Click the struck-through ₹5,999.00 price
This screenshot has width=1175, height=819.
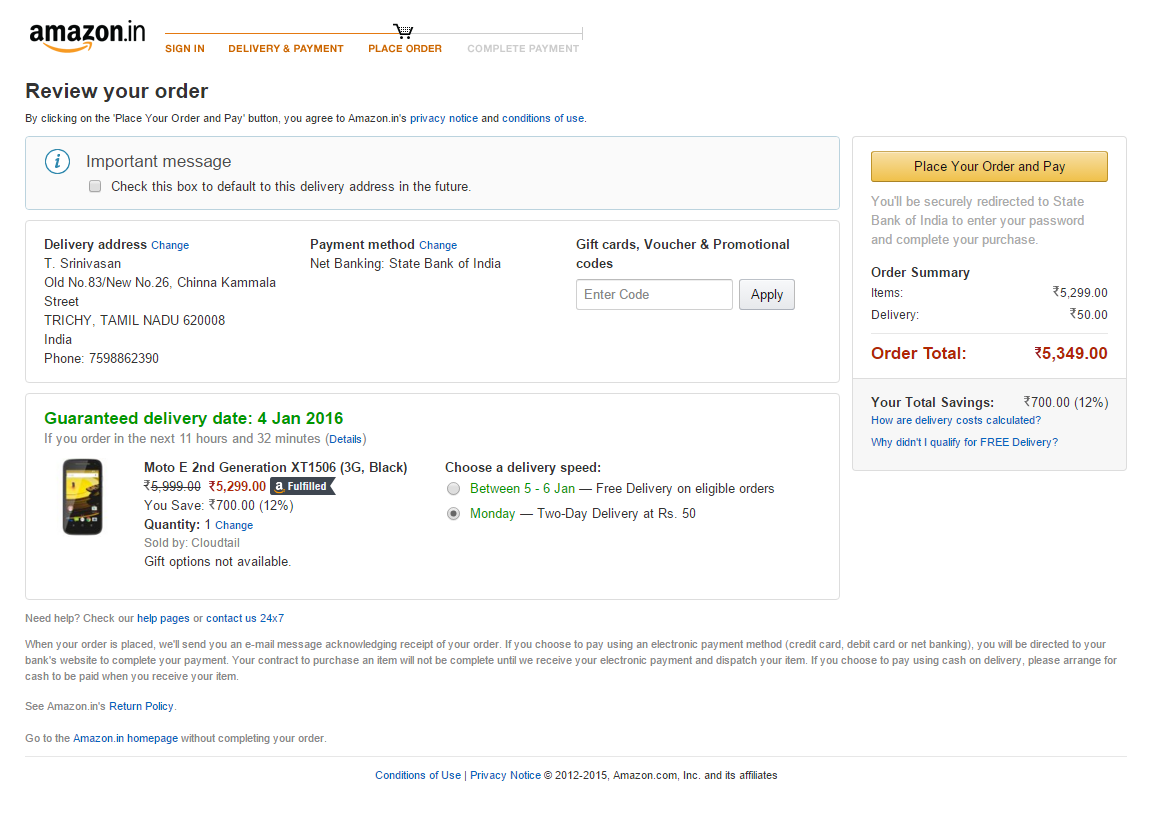coord(172,486)
